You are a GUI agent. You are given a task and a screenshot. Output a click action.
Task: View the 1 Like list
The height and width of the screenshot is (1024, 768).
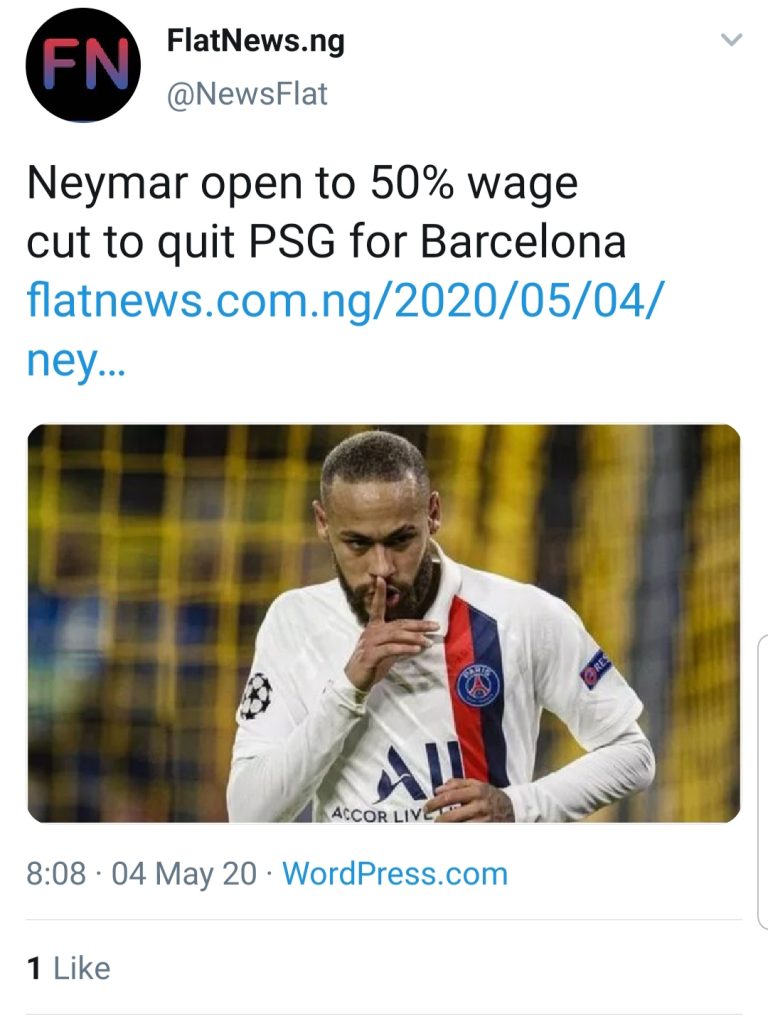pos(69,968)
